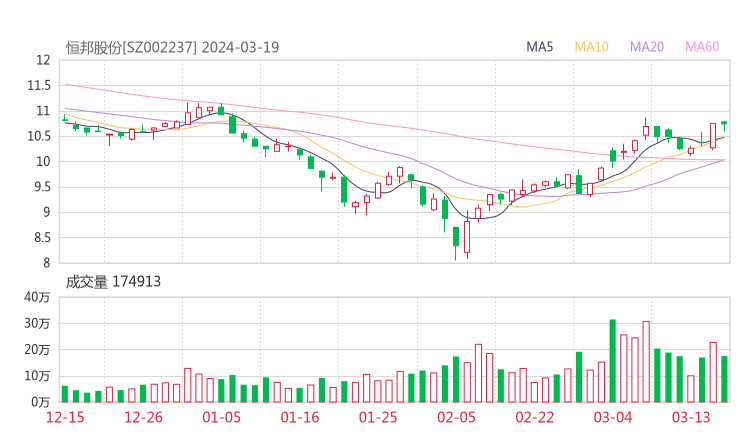Click the 12-26 date label

coord(143,417)
